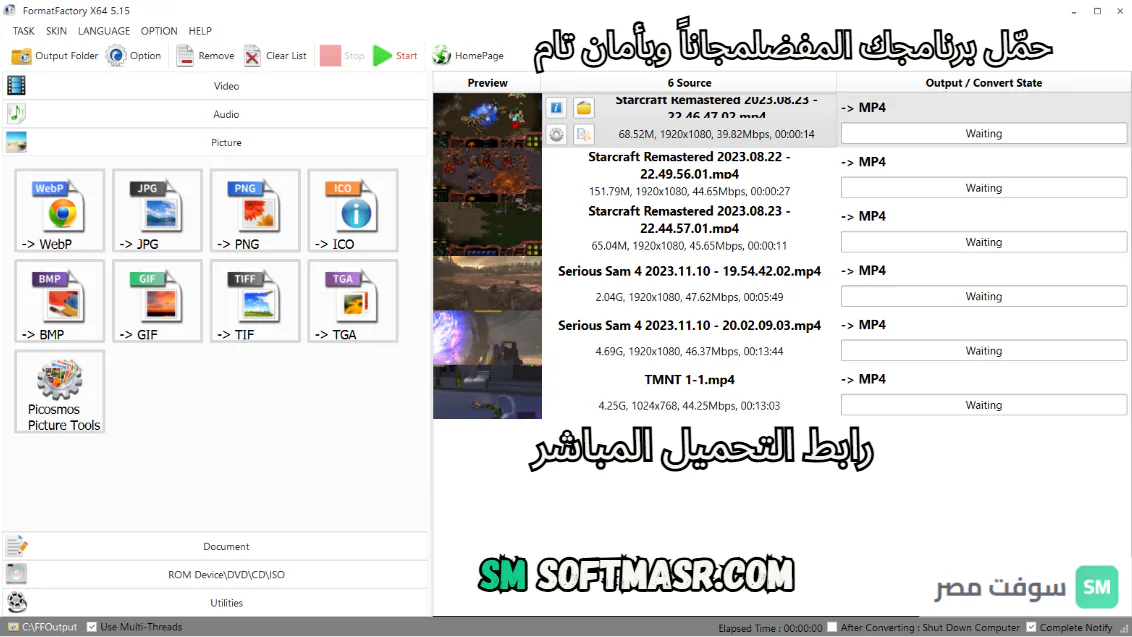
Task: Click the Picture category landscape icon
Action: click(x=16, y=142)
